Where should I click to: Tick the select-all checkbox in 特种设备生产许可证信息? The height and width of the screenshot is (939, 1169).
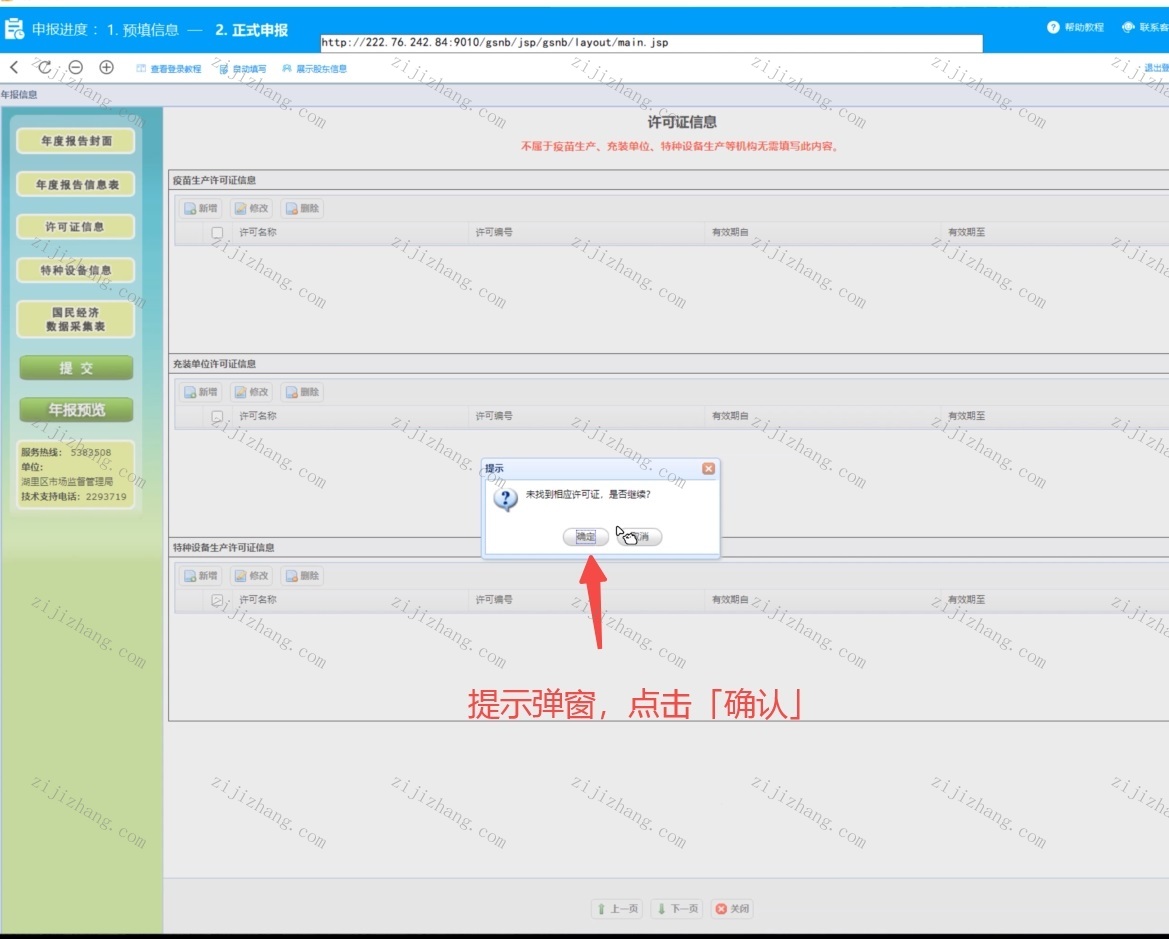(x=217, y=600)
